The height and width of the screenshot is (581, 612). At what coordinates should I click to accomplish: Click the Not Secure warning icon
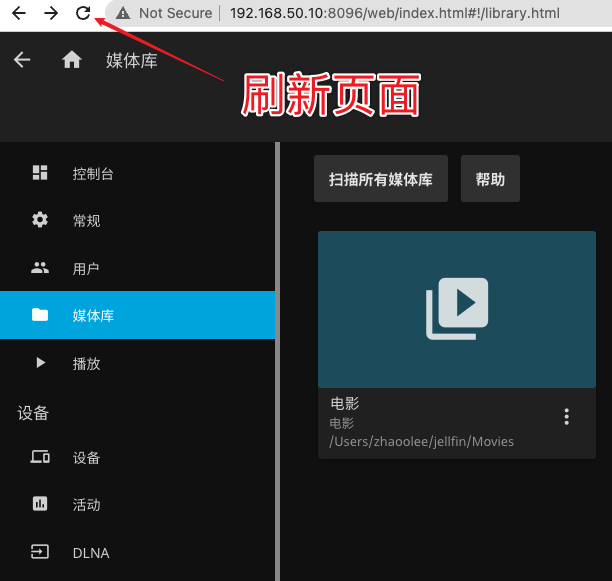point(123,13)
